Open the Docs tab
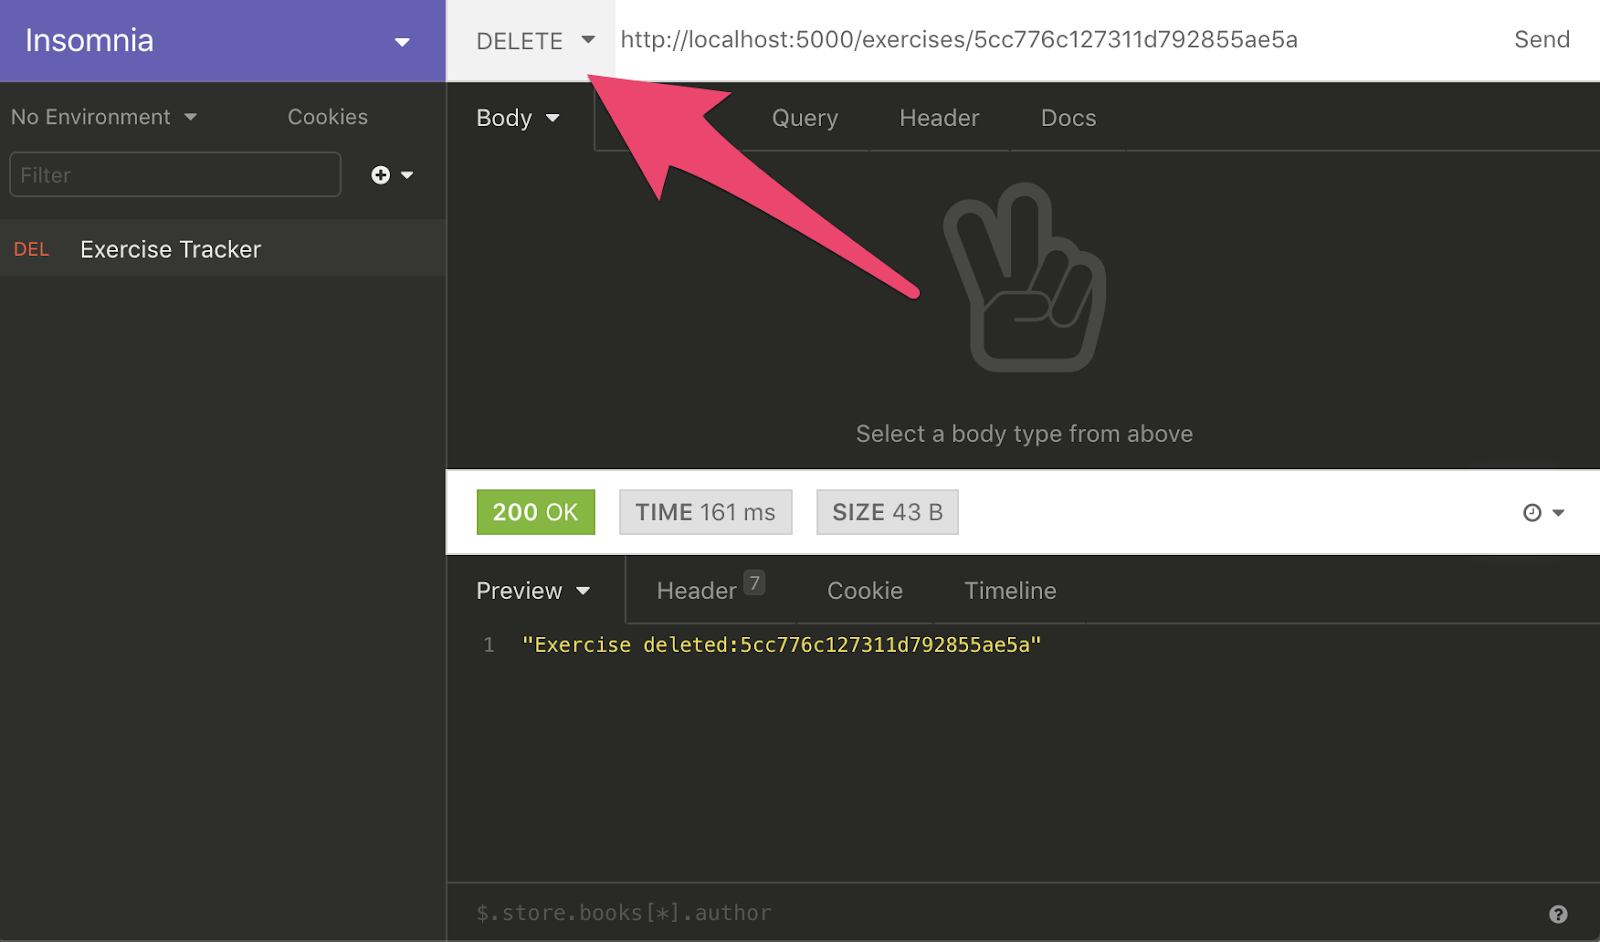 (1068, 118)
